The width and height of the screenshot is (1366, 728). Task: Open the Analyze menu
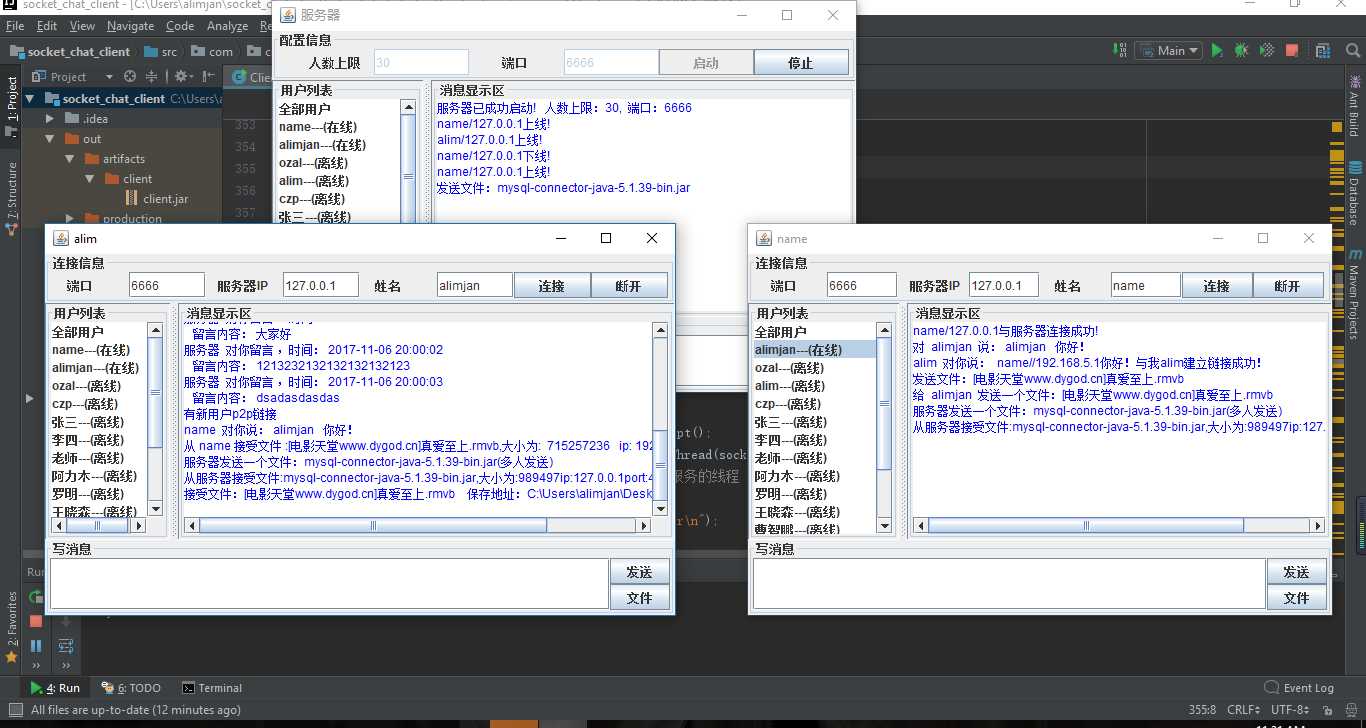coord(227,26)
